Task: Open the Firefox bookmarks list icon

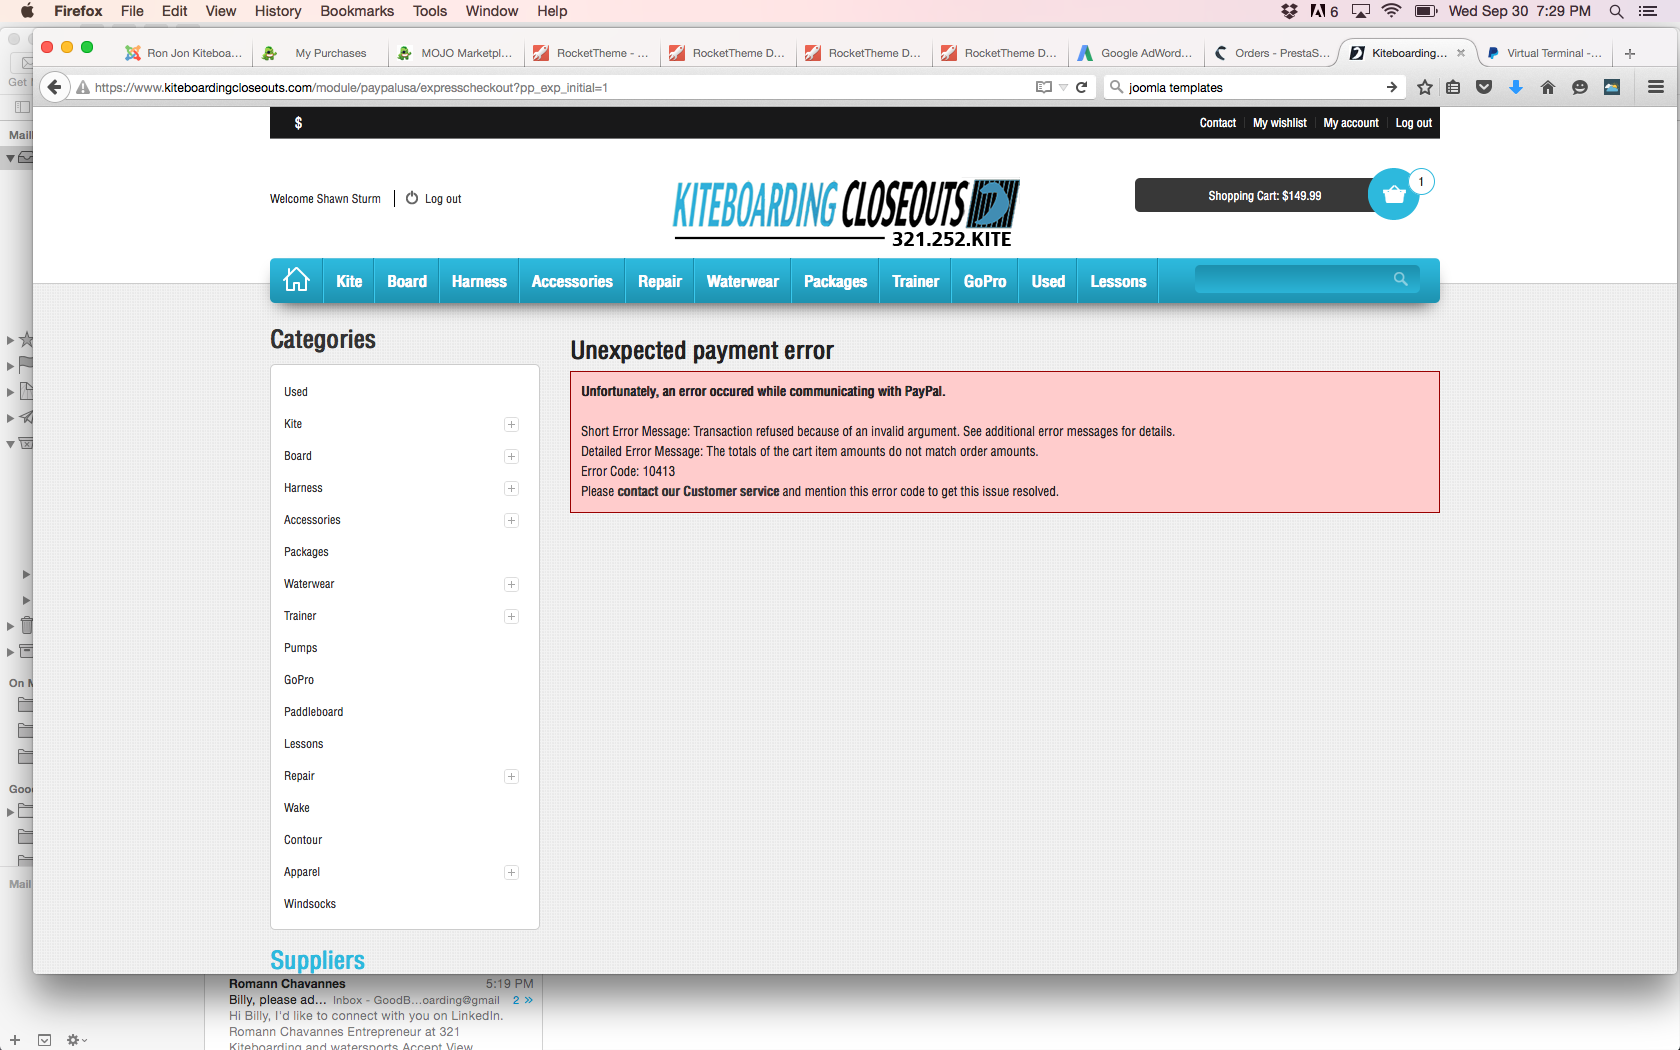Action: [1453, 87]
